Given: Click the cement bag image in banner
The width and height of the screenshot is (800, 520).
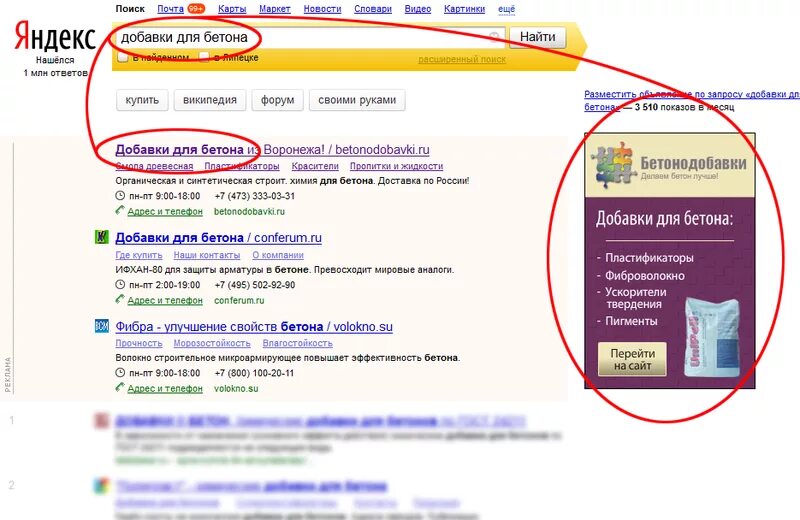Looking at the screenshot, I should click(x=711, y=337).
